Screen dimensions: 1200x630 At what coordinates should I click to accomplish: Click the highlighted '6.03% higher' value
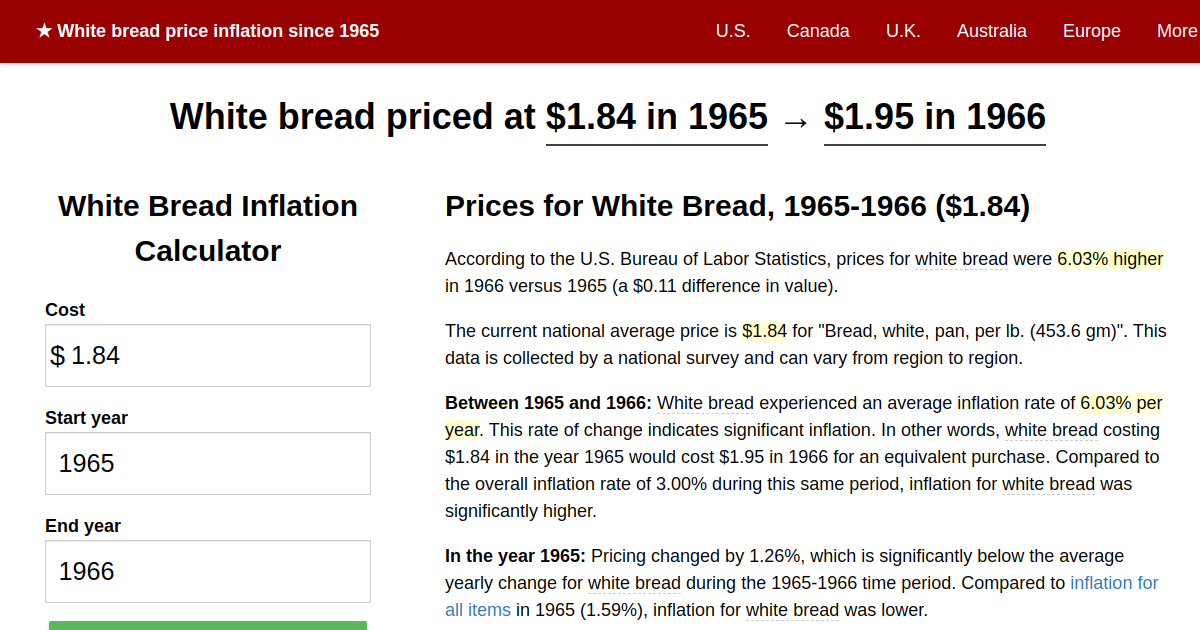coord(1110,259)
